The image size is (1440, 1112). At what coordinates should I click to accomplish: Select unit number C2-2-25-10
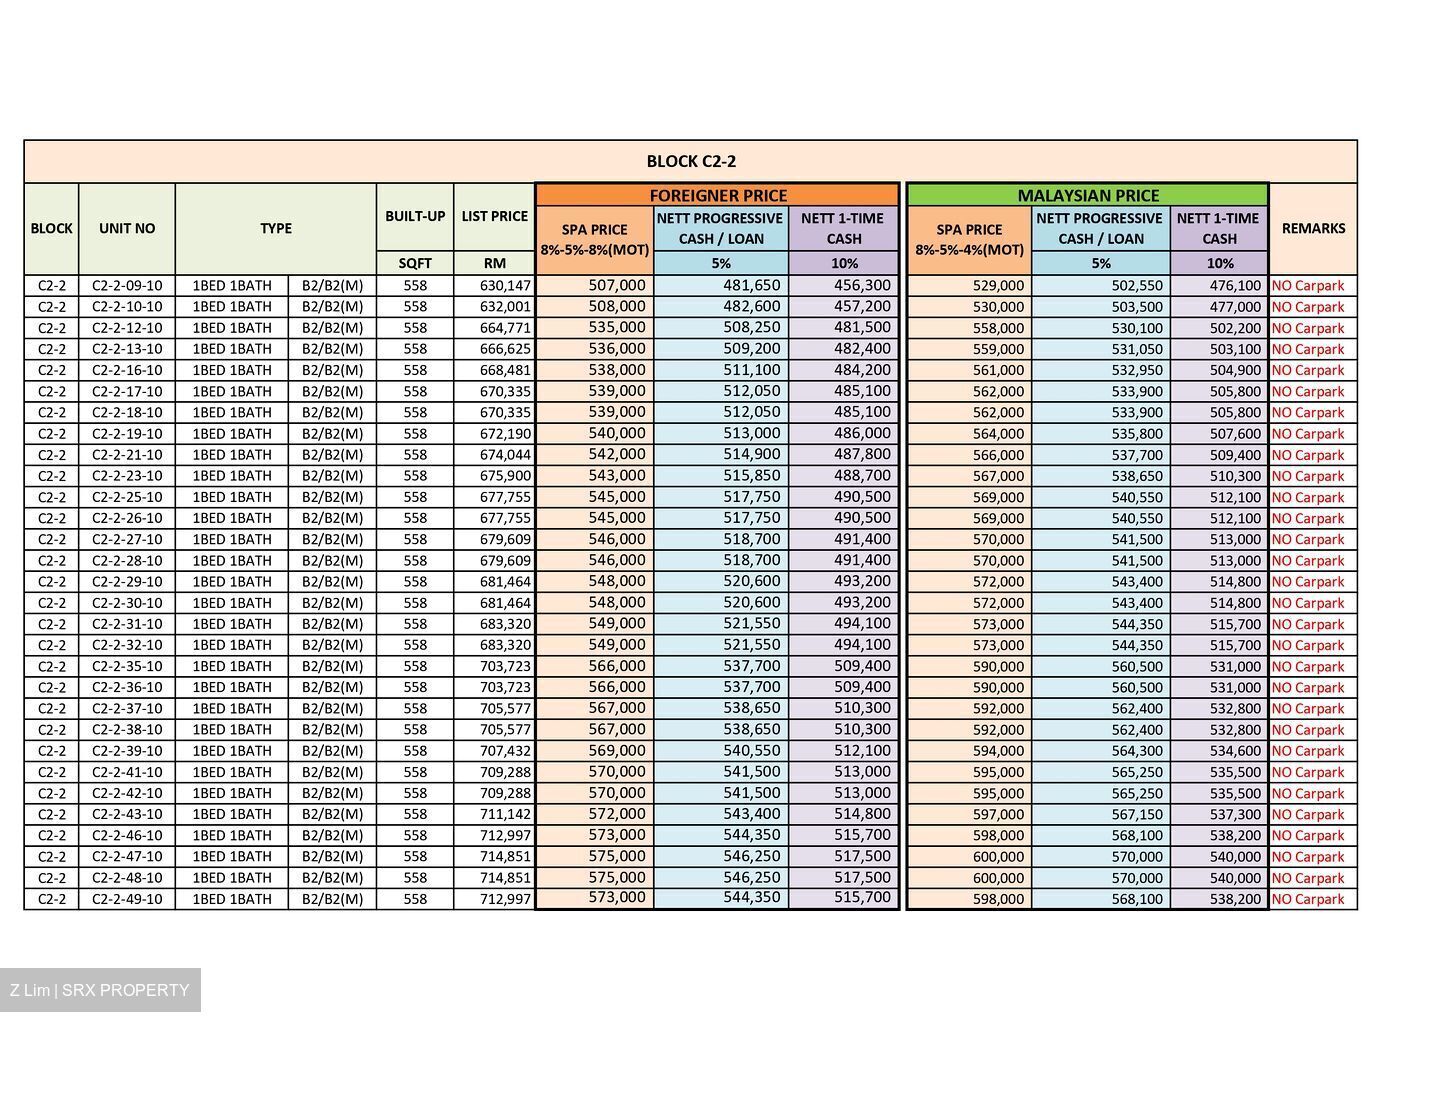[127, 497]
